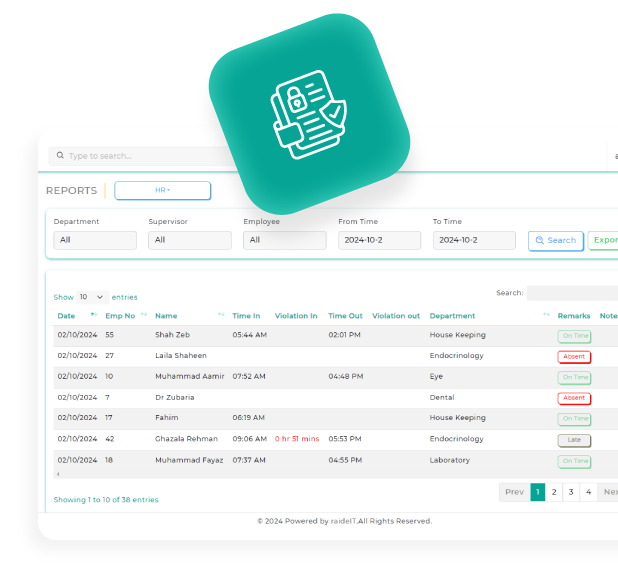Click the Date column sort arrows

[x=94, y=315]
